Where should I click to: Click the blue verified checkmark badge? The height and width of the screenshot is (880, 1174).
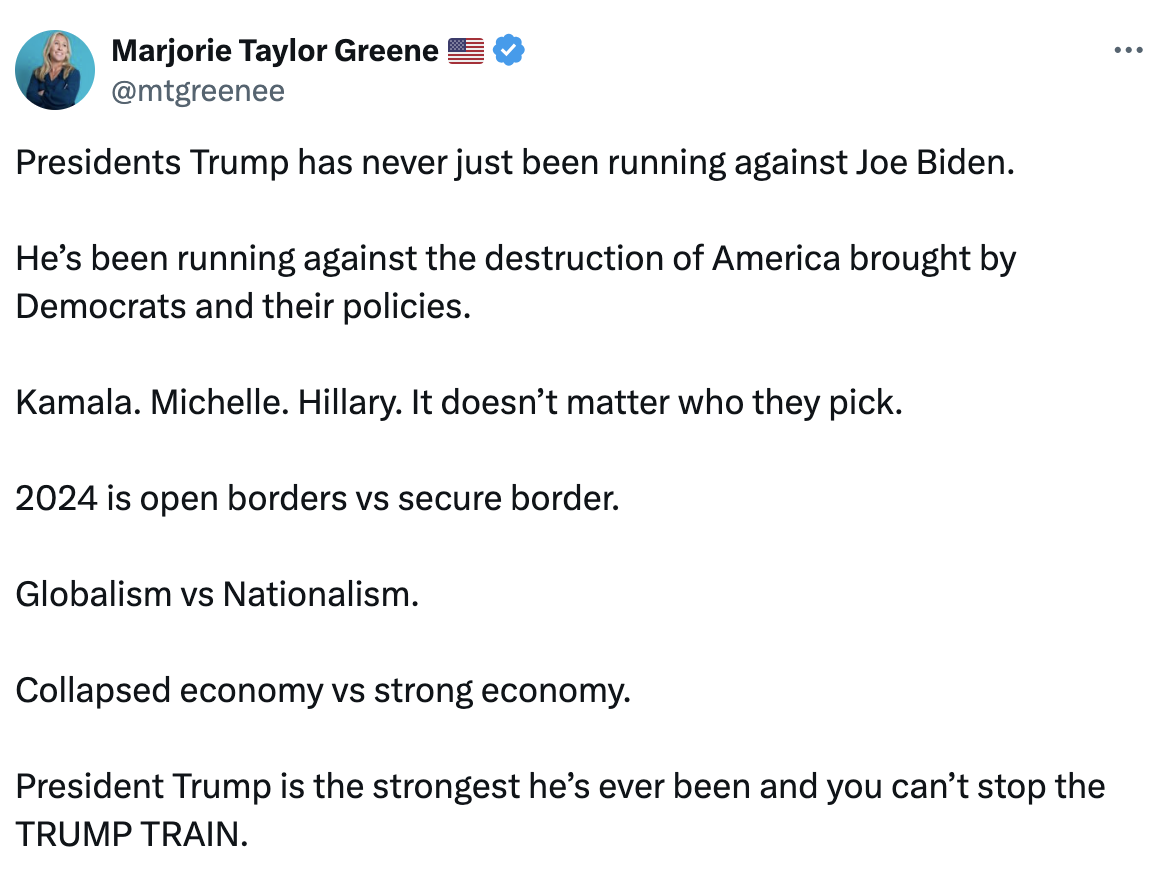coord(508,50)
